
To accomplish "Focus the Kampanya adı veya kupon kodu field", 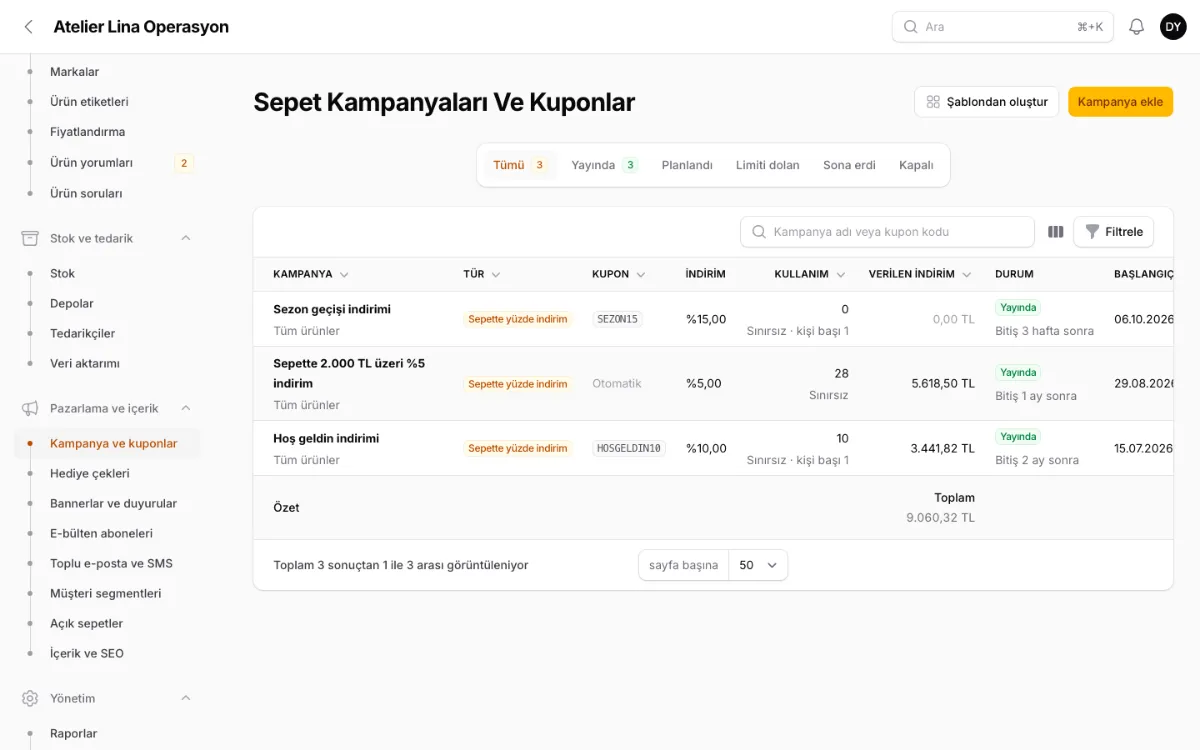I will click(x=887, y=232).
